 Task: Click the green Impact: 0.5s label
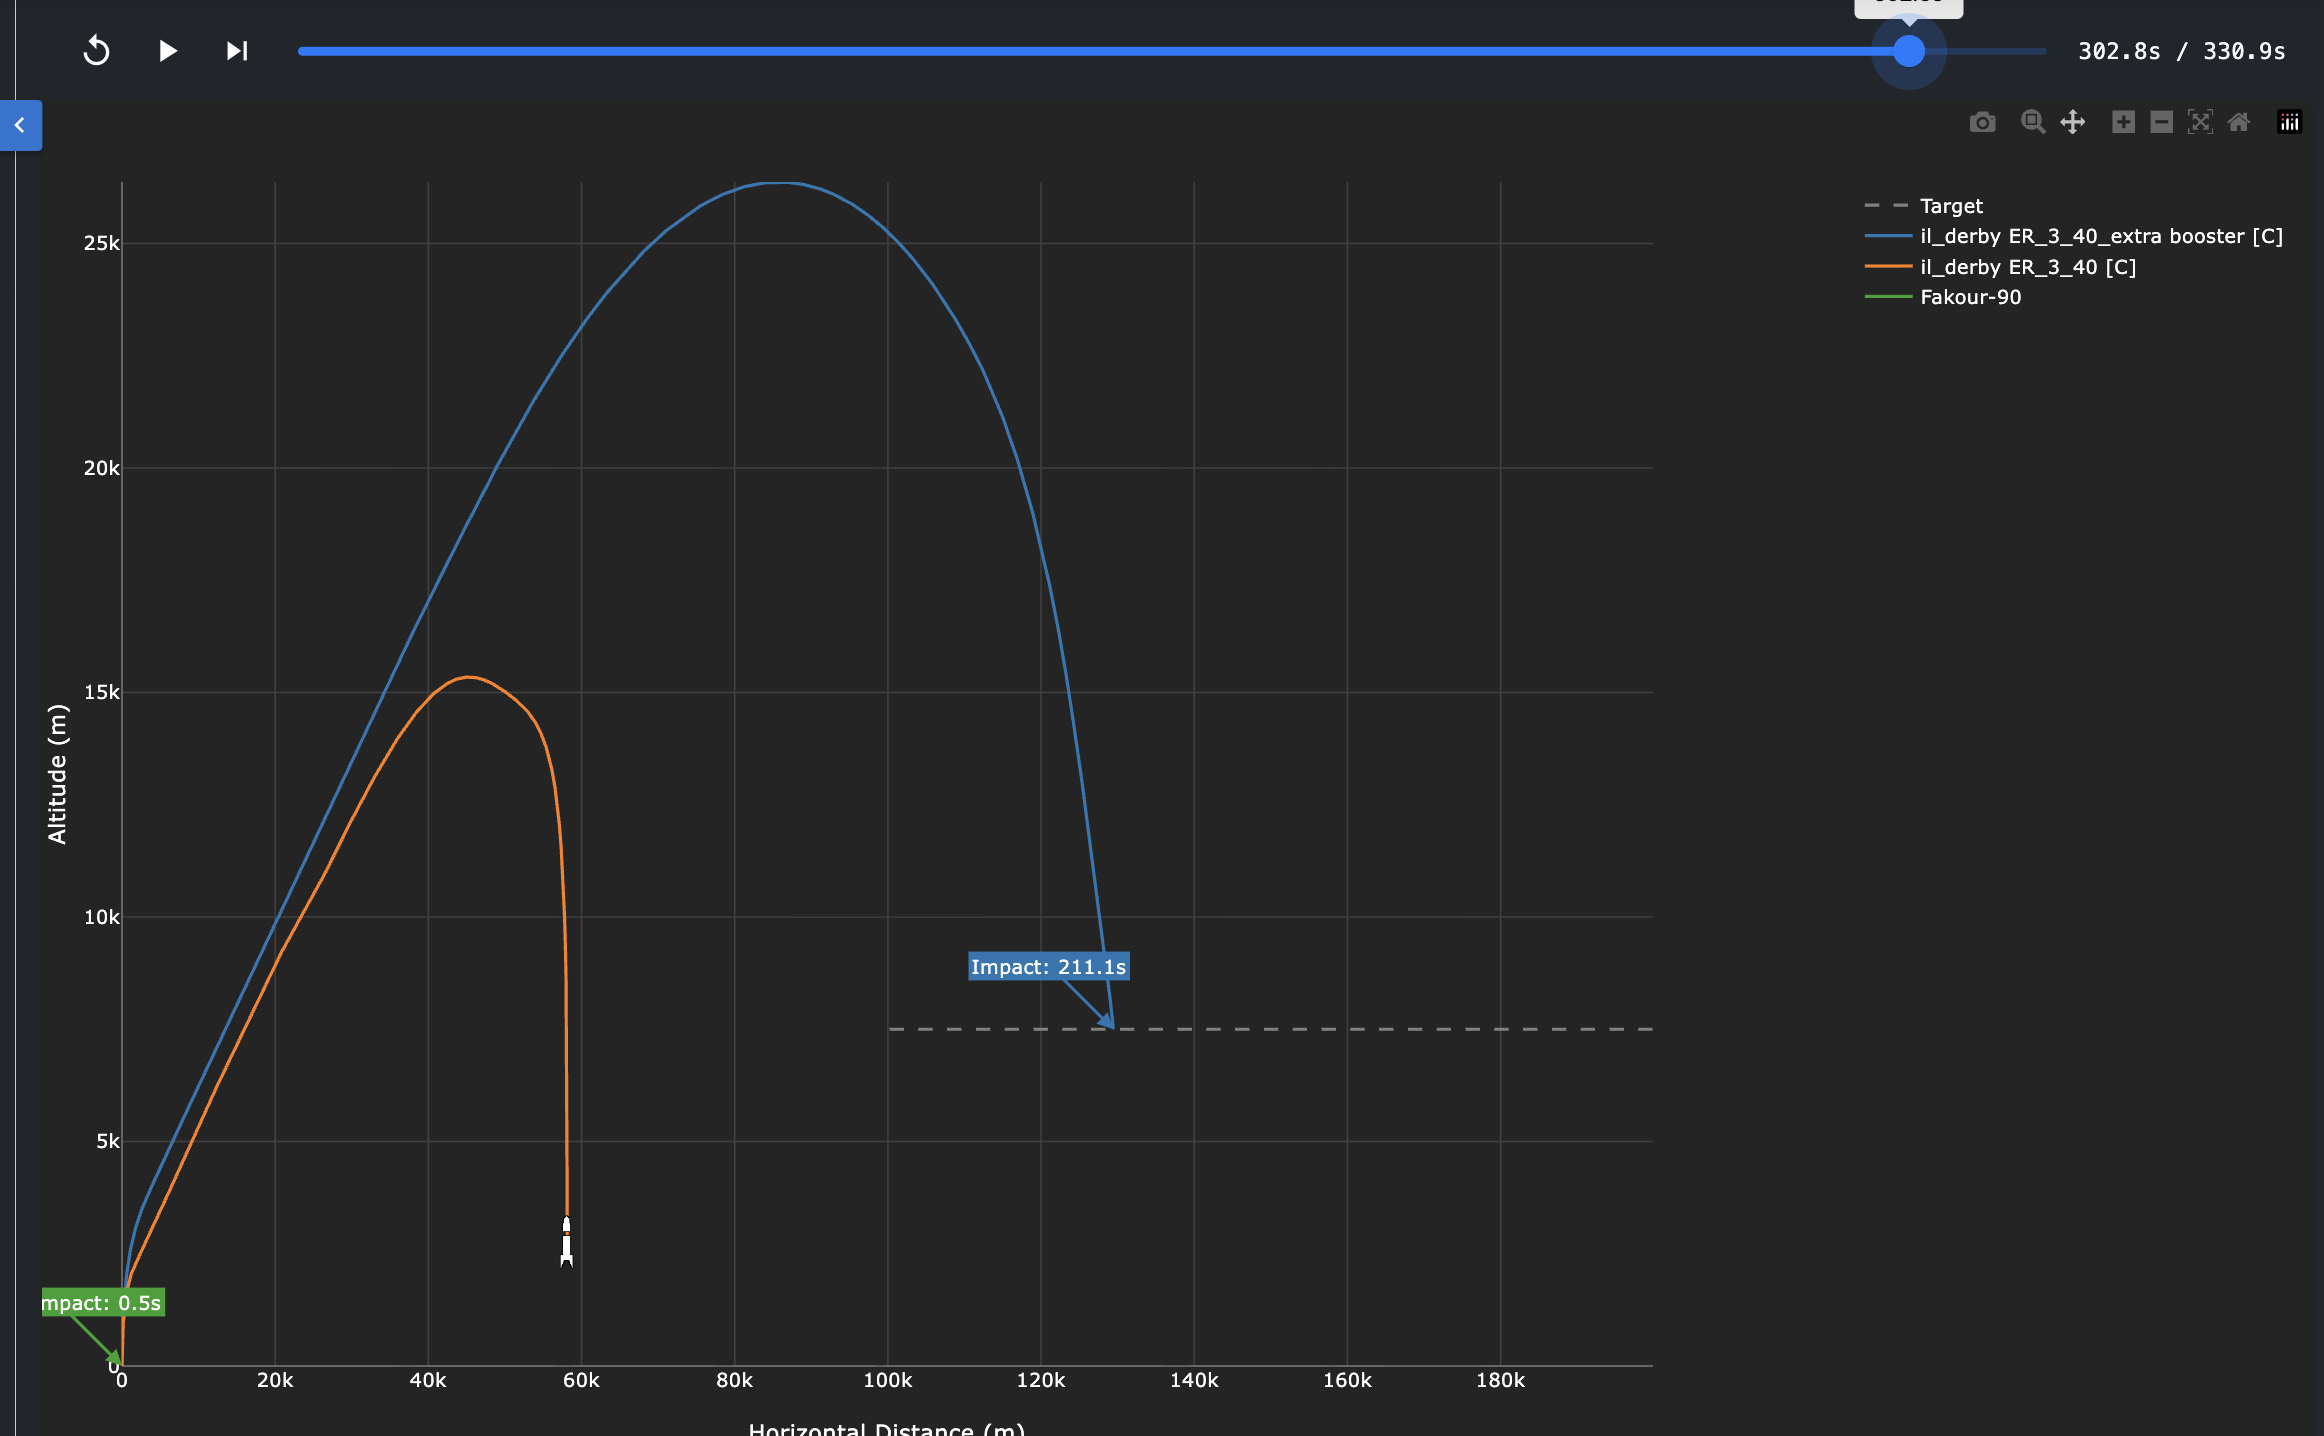tap(103, 1303)
